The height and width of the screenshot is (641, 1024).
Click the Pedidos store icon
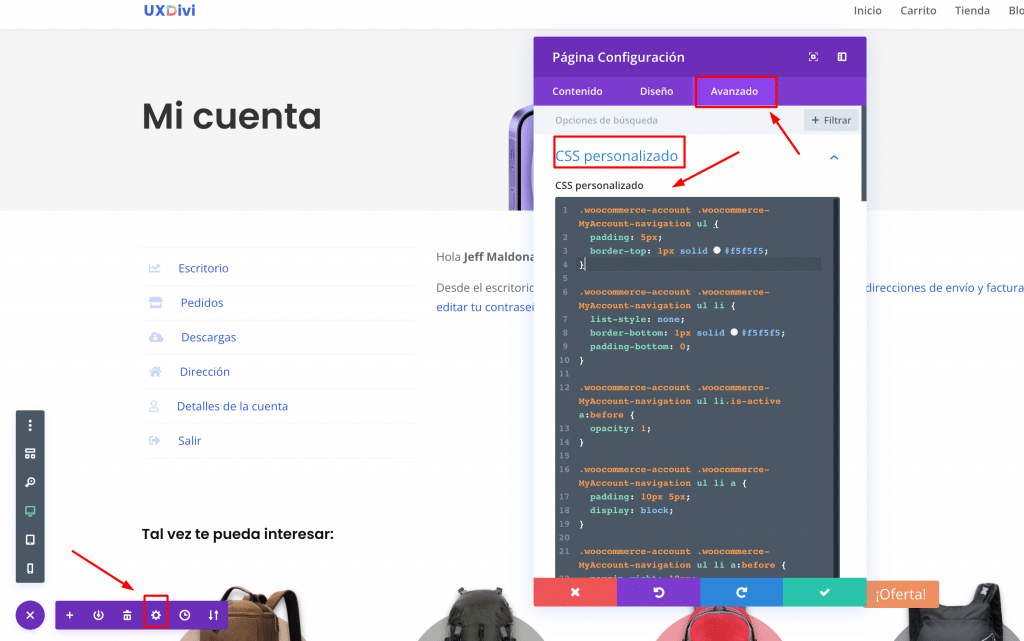[155, 302]
